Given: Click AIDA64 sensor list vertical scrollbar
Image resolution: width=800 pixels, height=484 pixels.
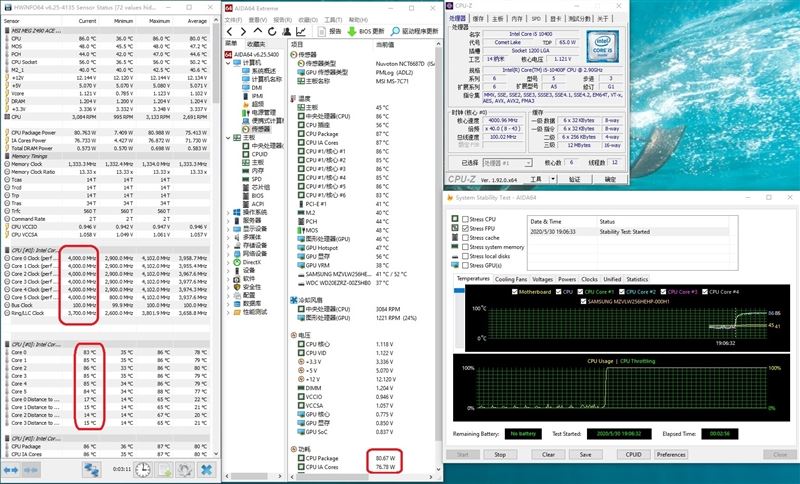Looking at the screenshot, I should 438,257.
